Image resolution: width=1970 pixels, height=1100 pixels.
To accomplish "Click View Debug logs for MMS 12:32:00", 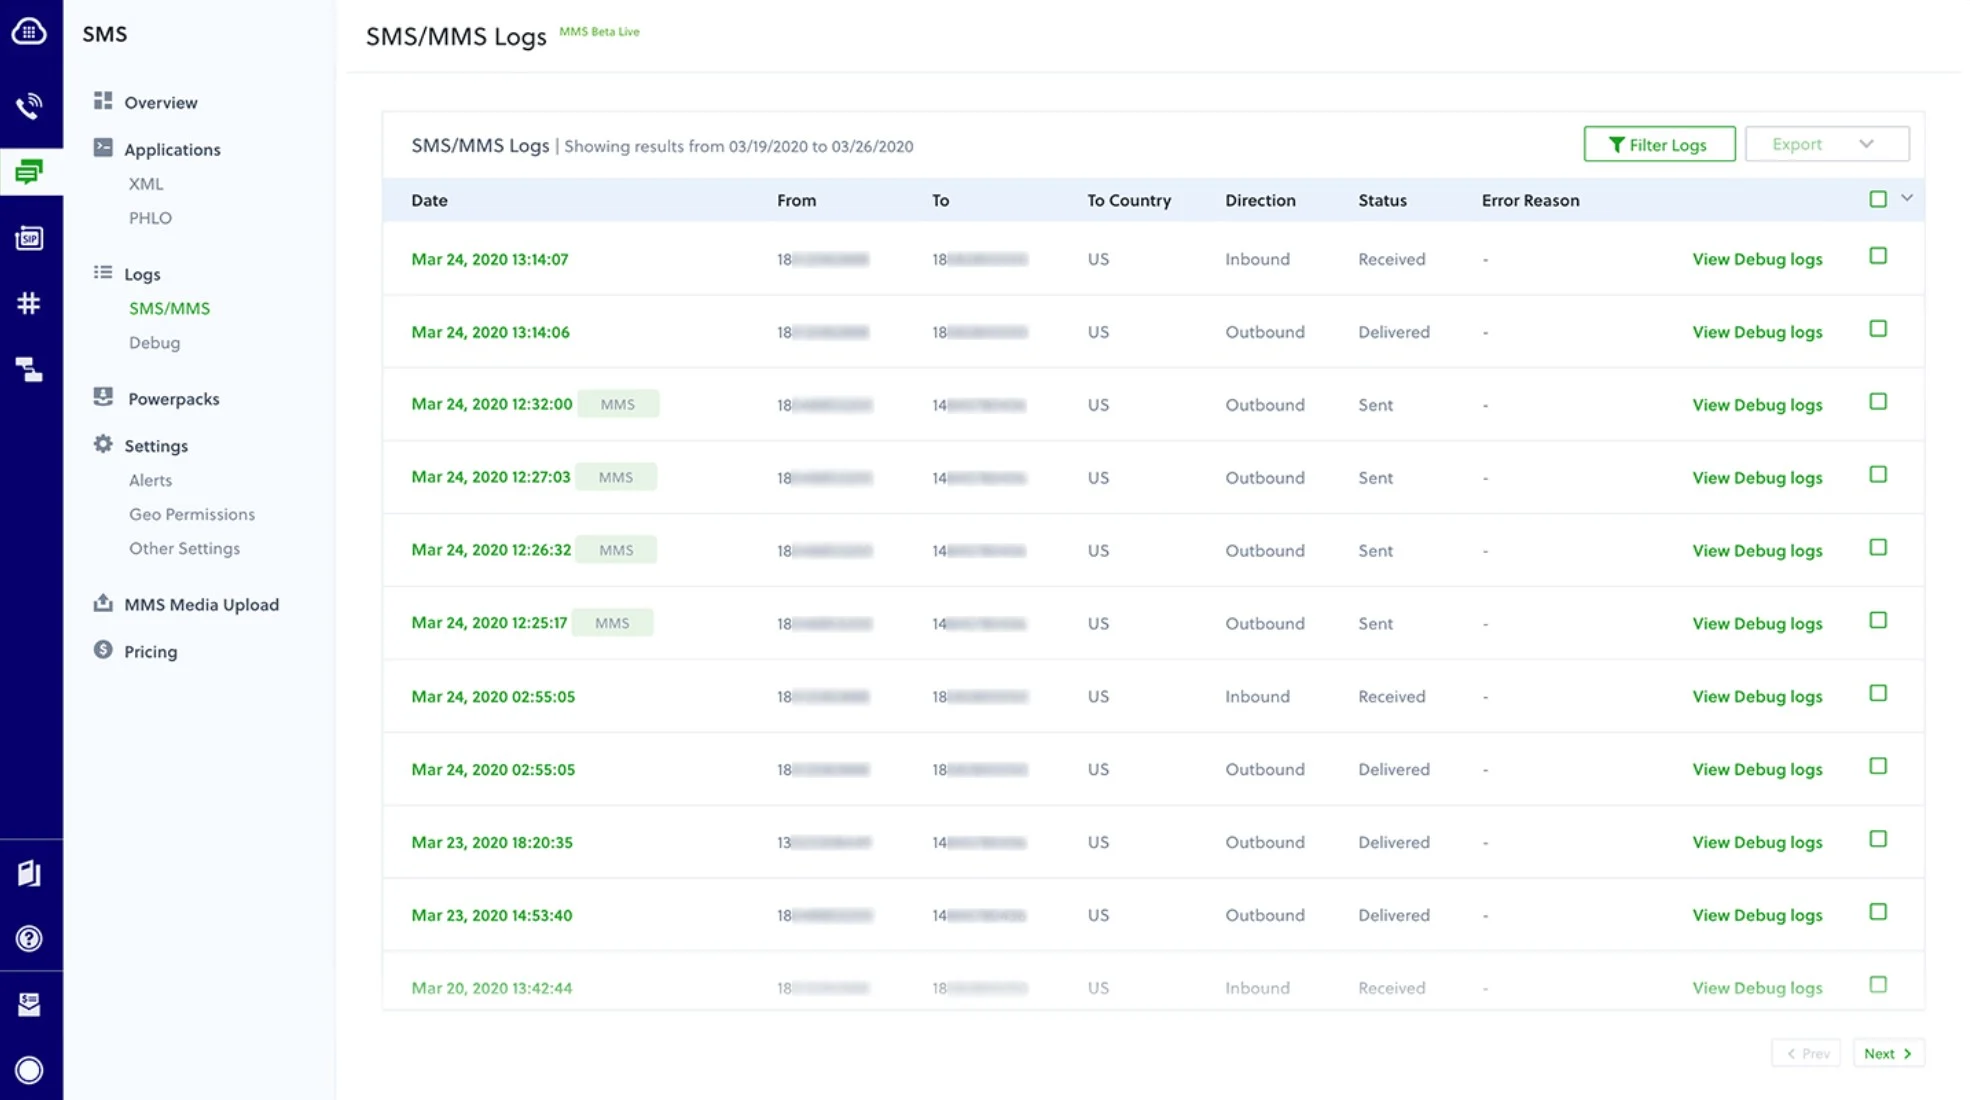I will pos(1758,405).
